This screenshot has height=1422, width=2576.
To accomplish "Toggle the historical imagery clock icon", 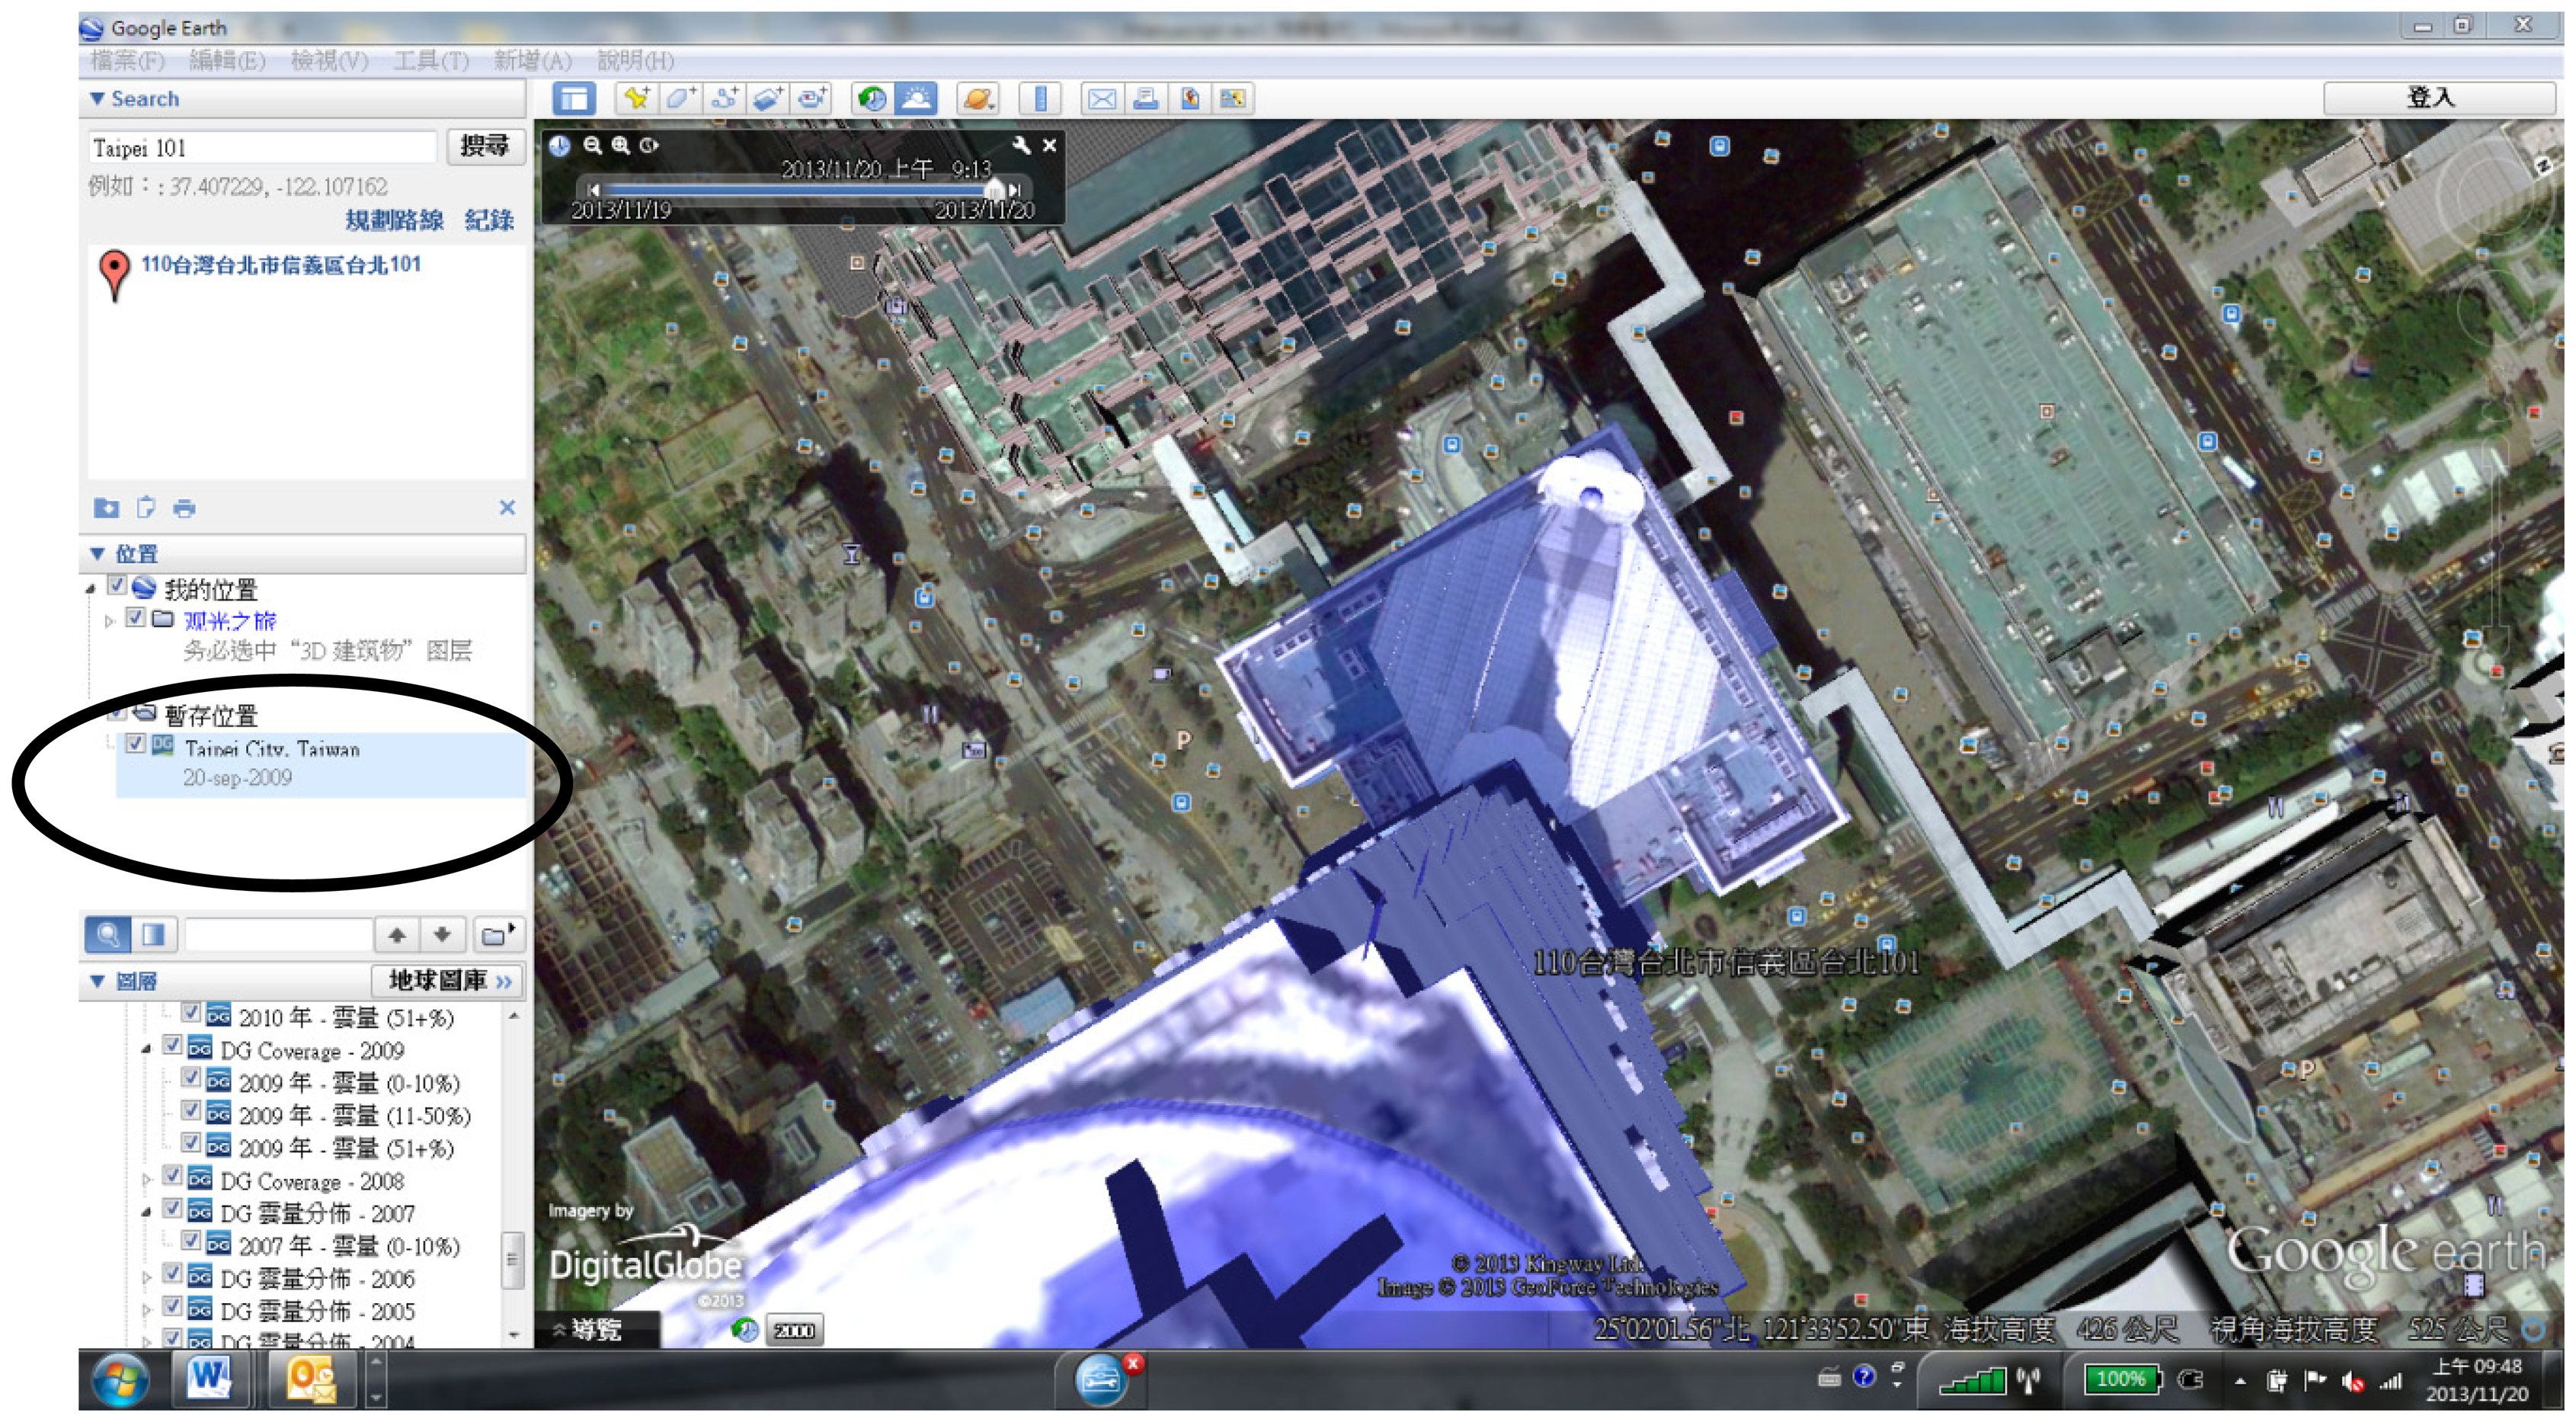I will [x=872, y=98].
